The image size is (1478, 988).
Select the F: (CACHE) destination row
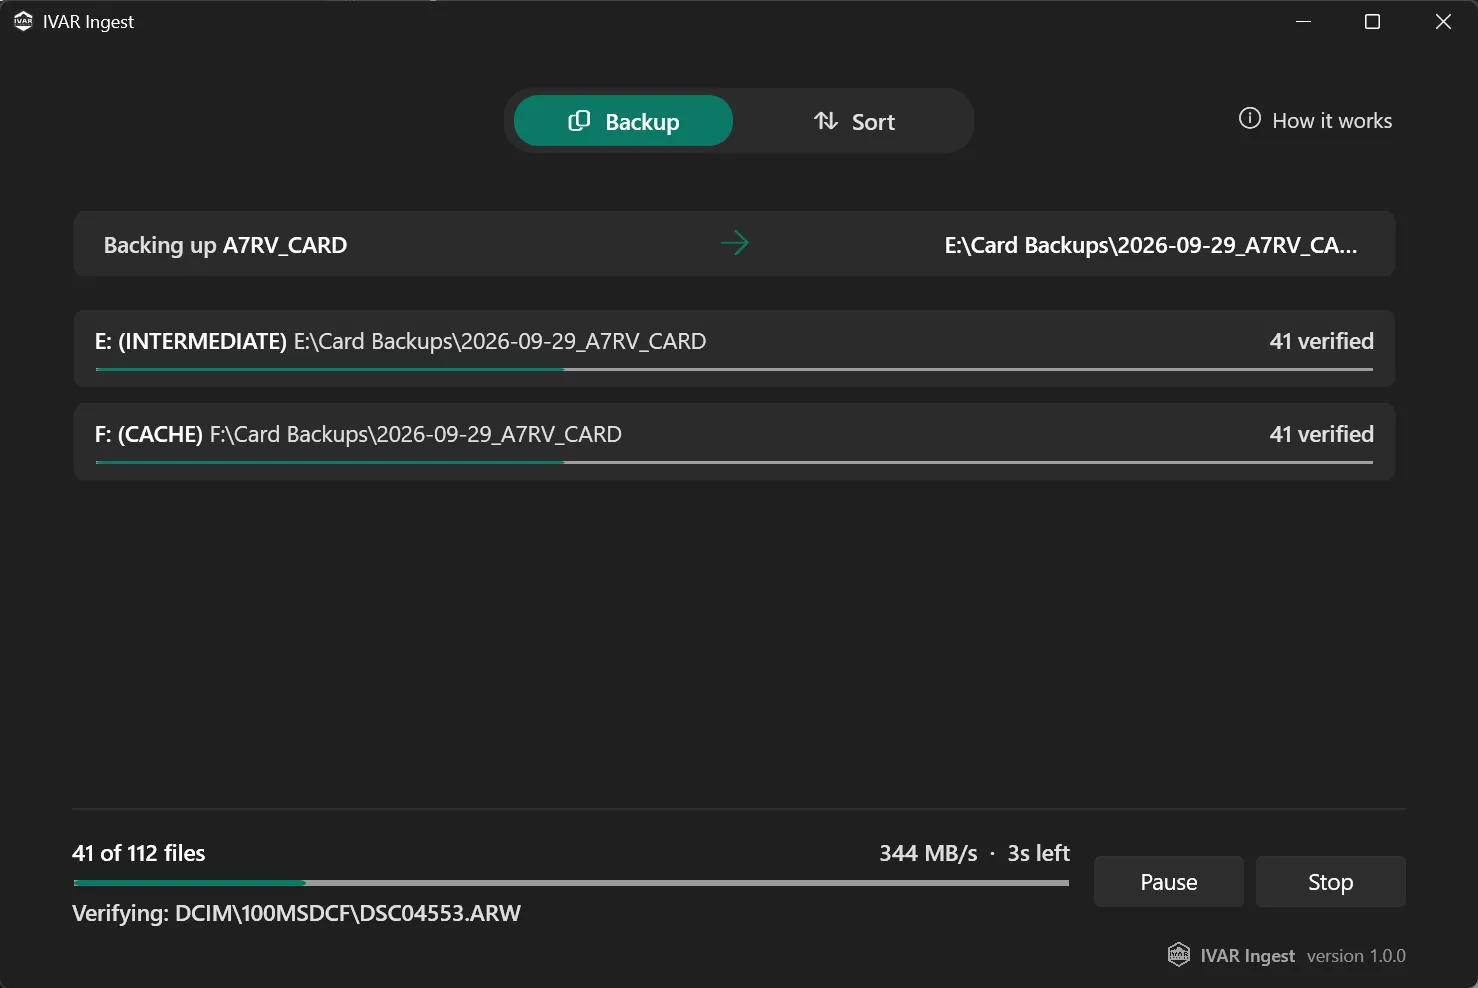point(734,441)
